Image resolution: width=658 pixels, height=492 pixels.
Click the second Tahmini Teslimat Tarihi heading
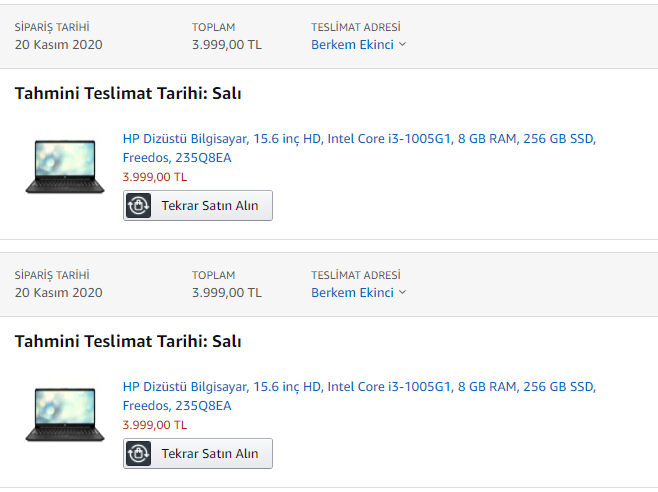tap(128, 341)
